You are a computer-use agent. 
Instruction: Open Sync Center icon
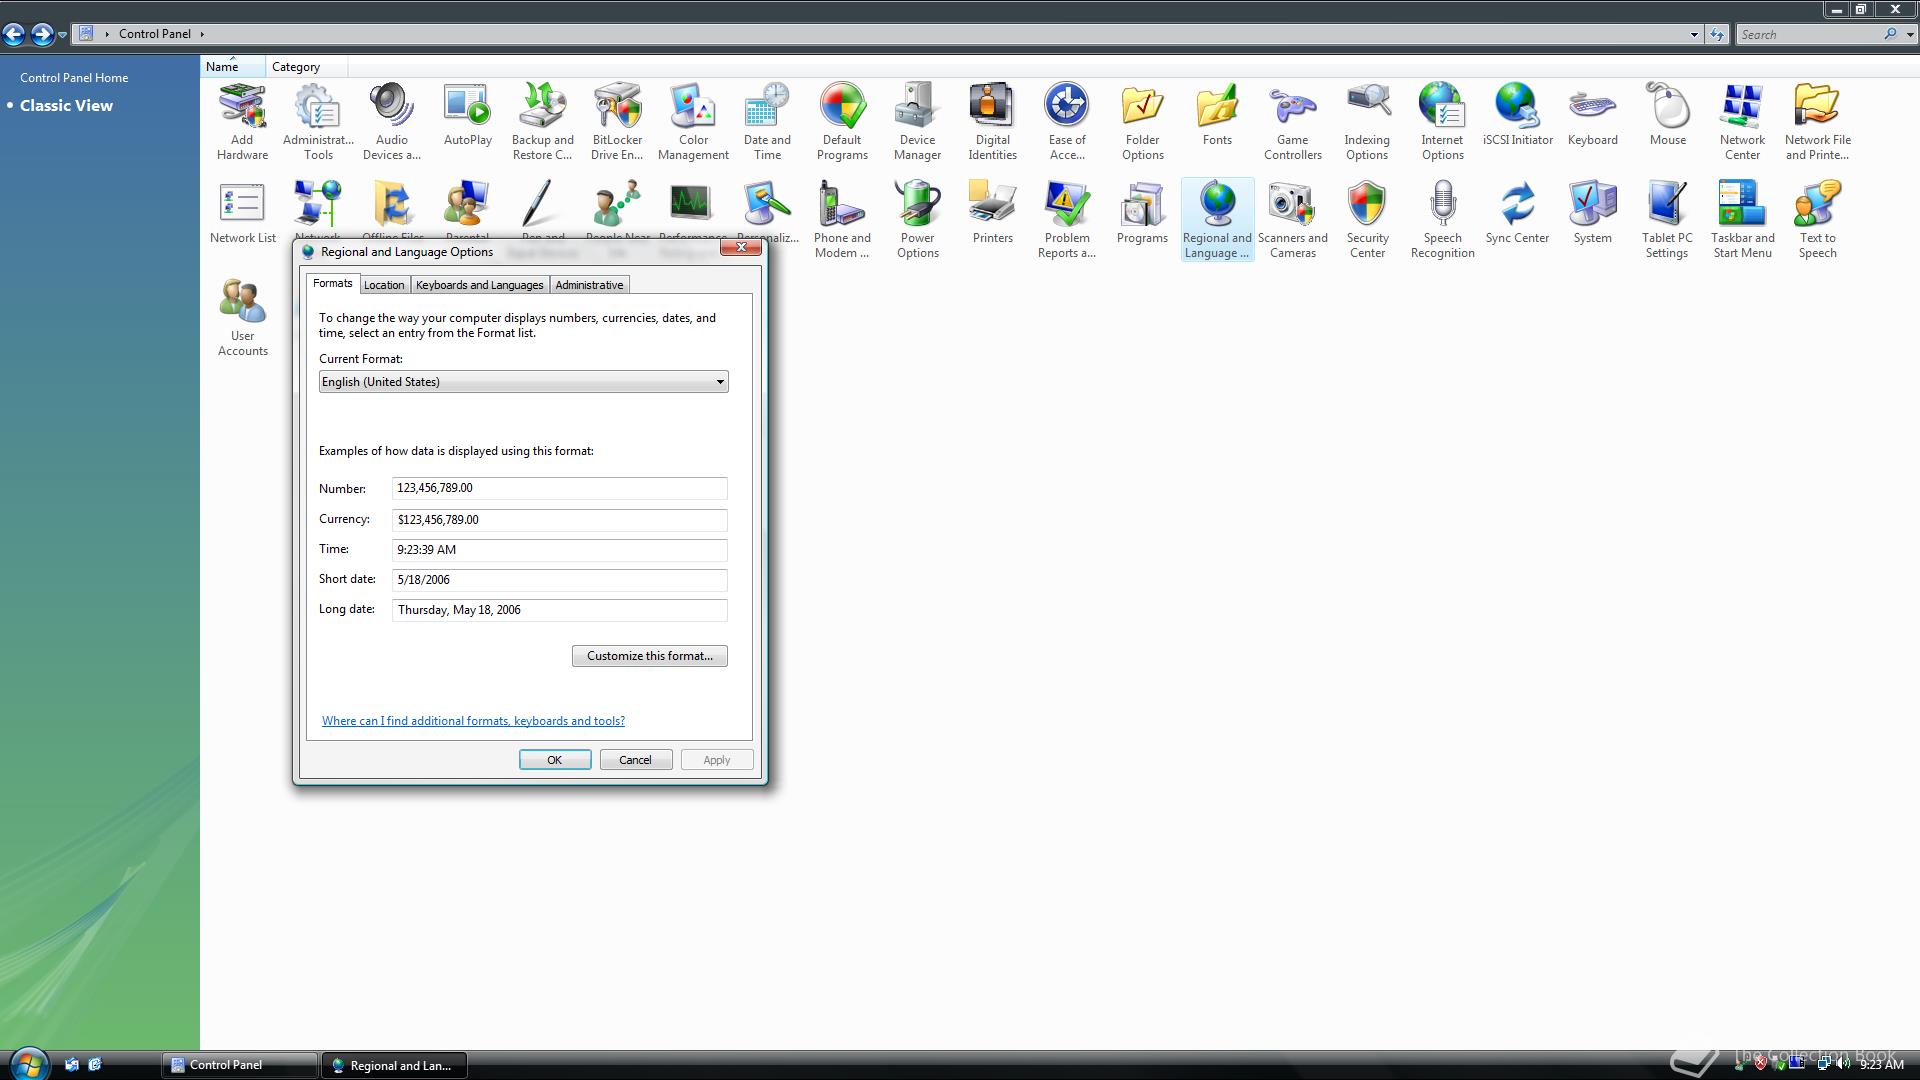1517,213
